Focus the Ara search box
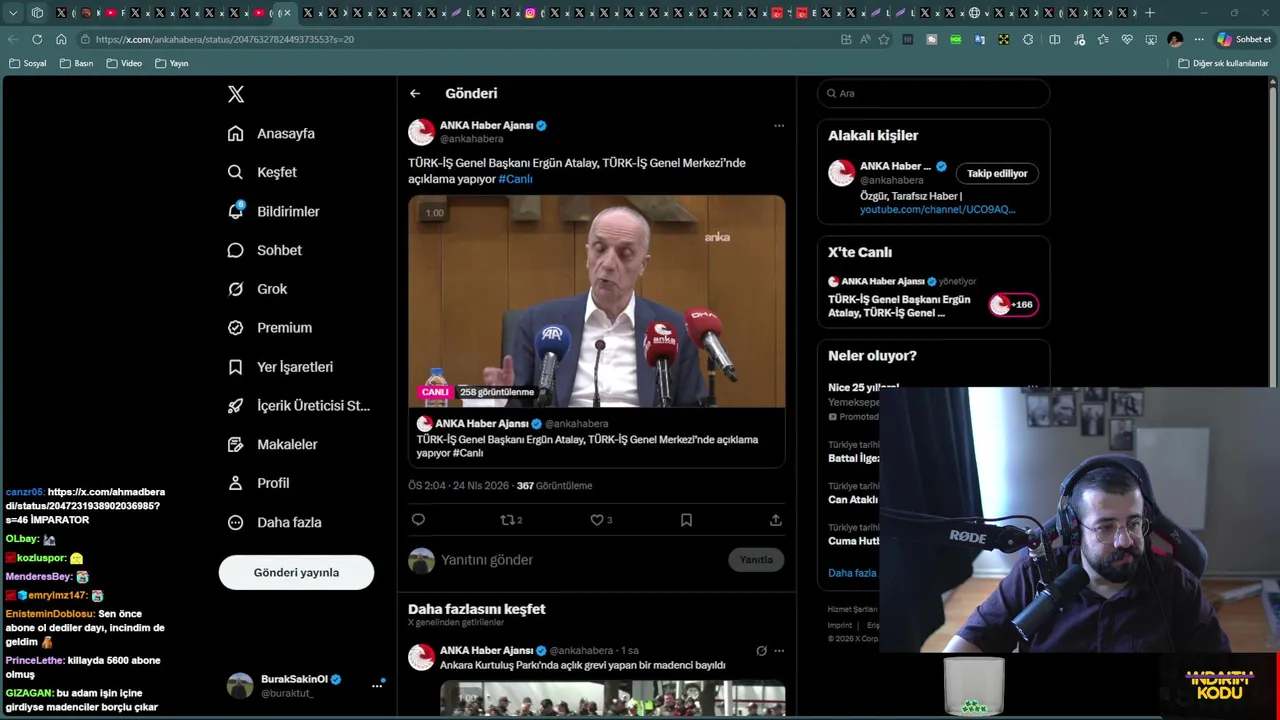 pyautogui.click(x=933, y=93)
